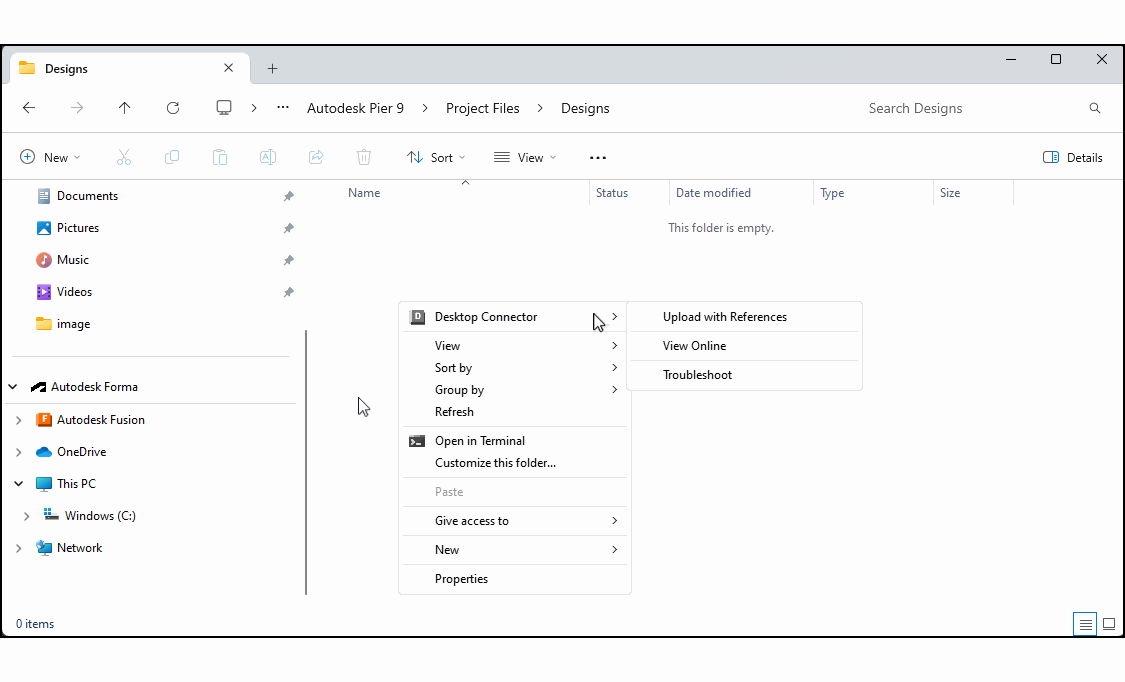This screenshot has height=682, width=1125.
Task: Unpin Documents from Quick access
Action: 288,196
